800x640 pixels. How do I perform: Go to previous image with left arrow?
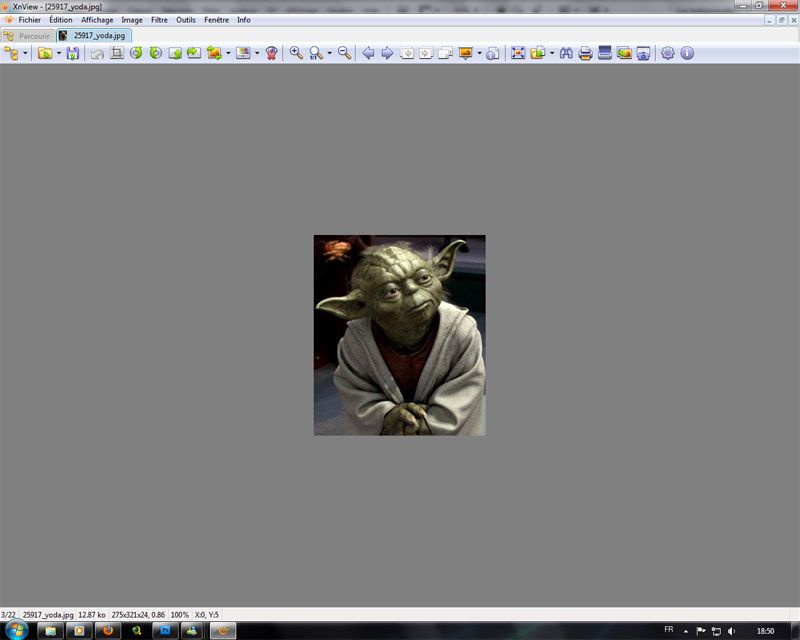[x=368, y=53]
